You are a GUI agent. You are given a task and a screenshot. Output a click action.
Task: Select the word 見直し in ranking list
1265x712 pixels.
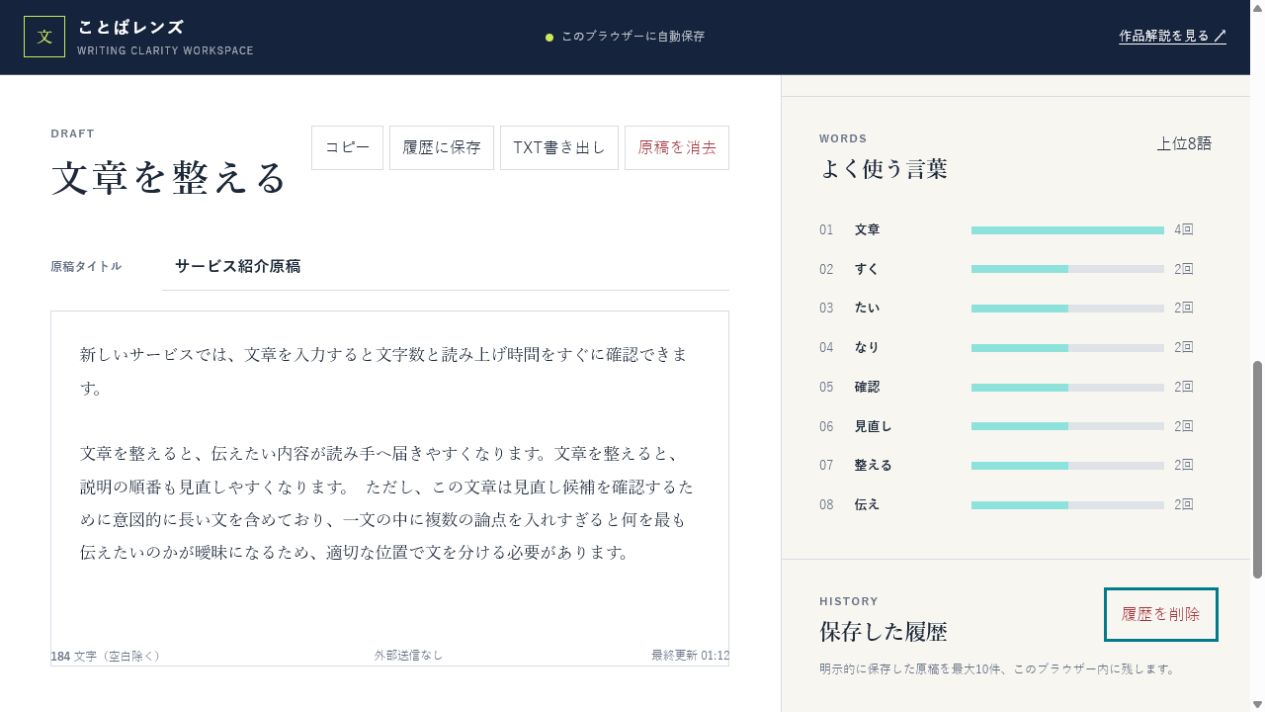point(873,426)
